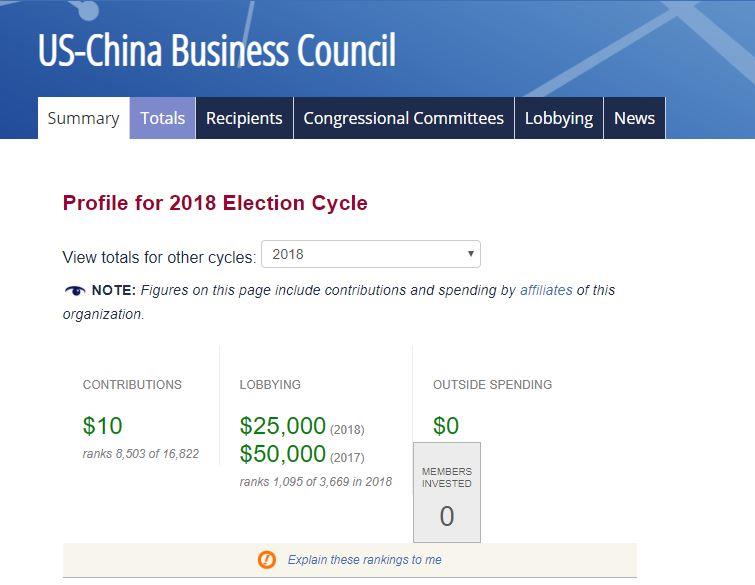Switch to the Lobbying tab

coord(559,118)
